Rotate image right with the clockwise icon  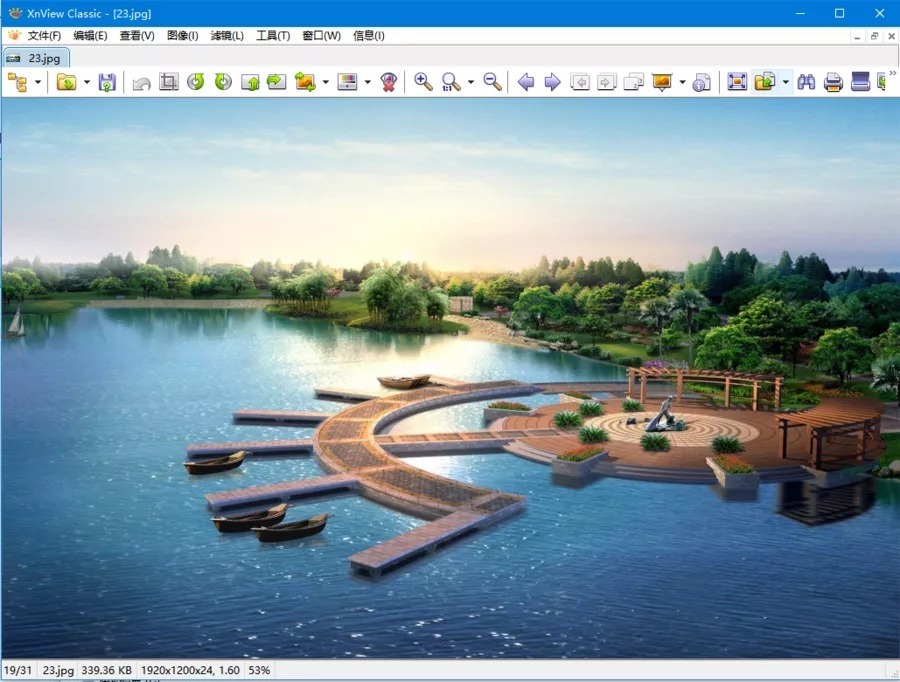223,82
